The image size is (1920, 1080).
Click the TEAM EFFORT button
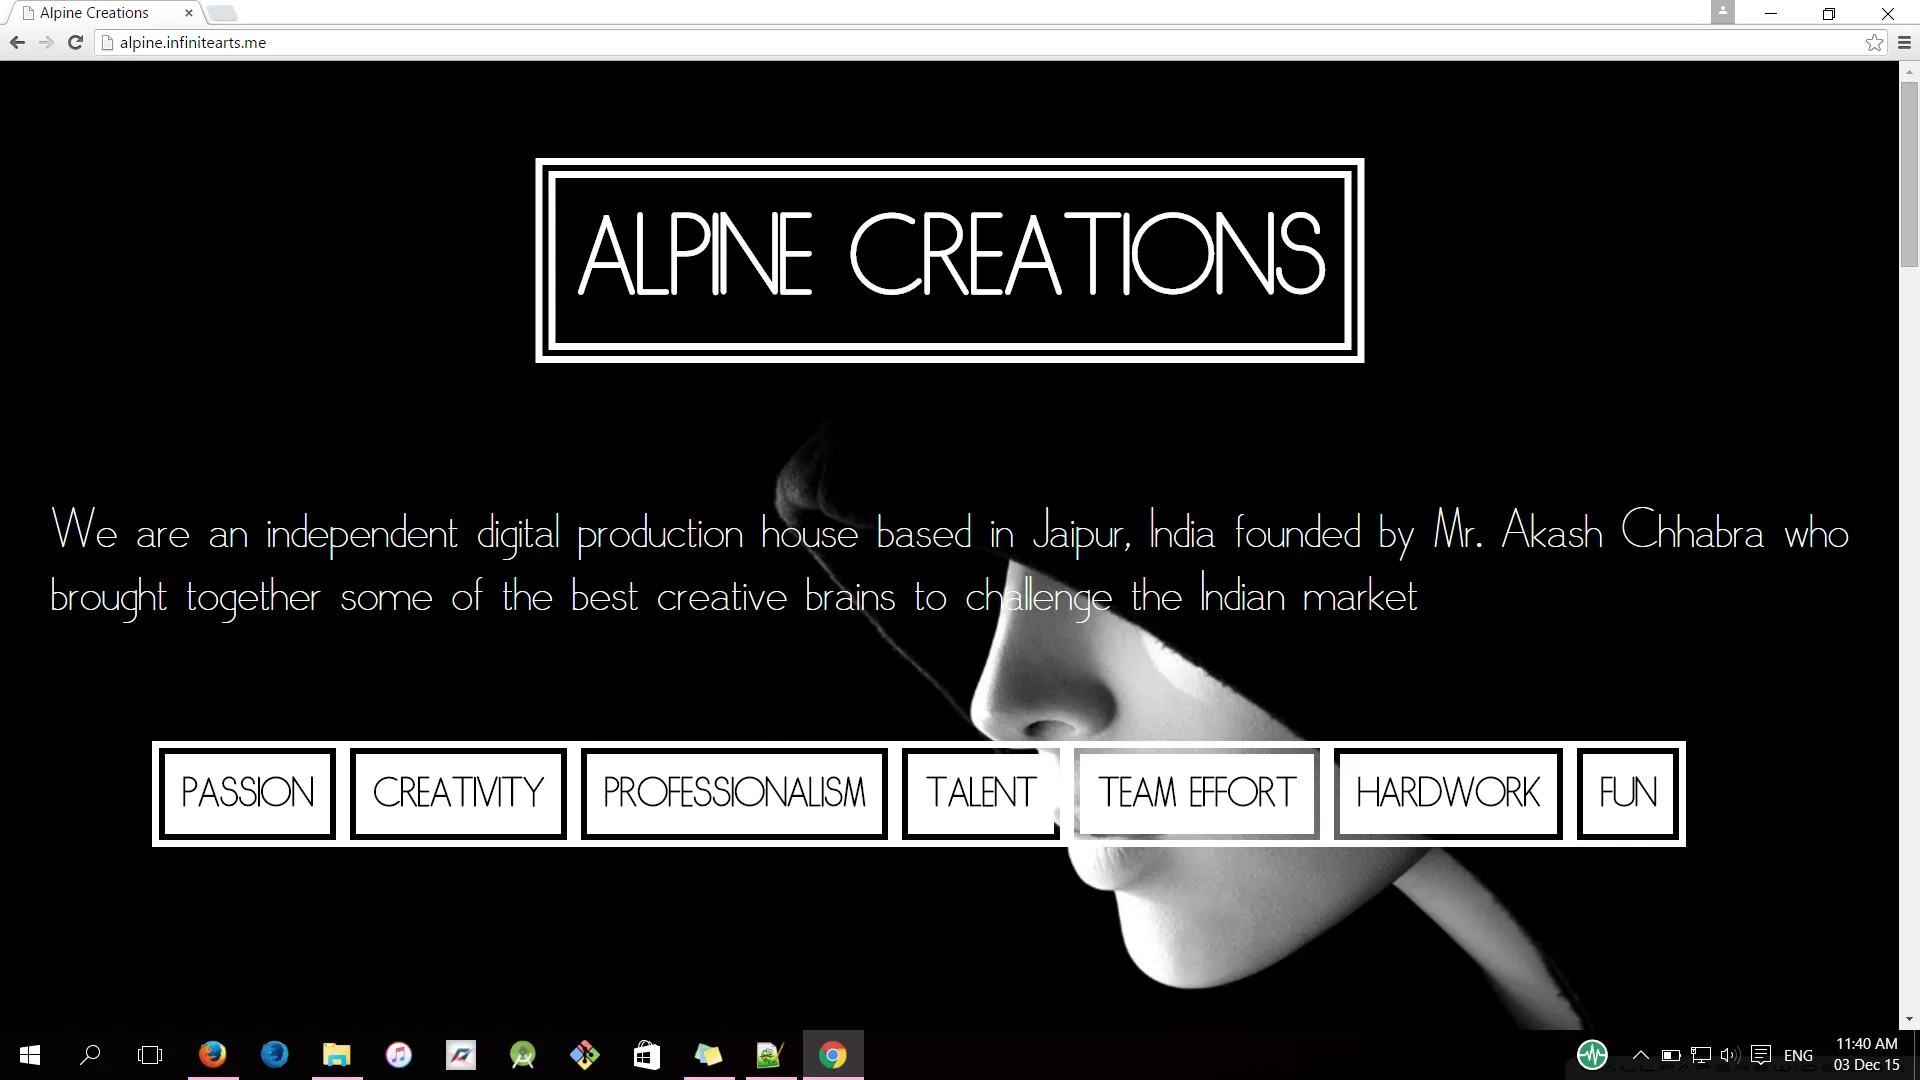tap(1196, 793)
